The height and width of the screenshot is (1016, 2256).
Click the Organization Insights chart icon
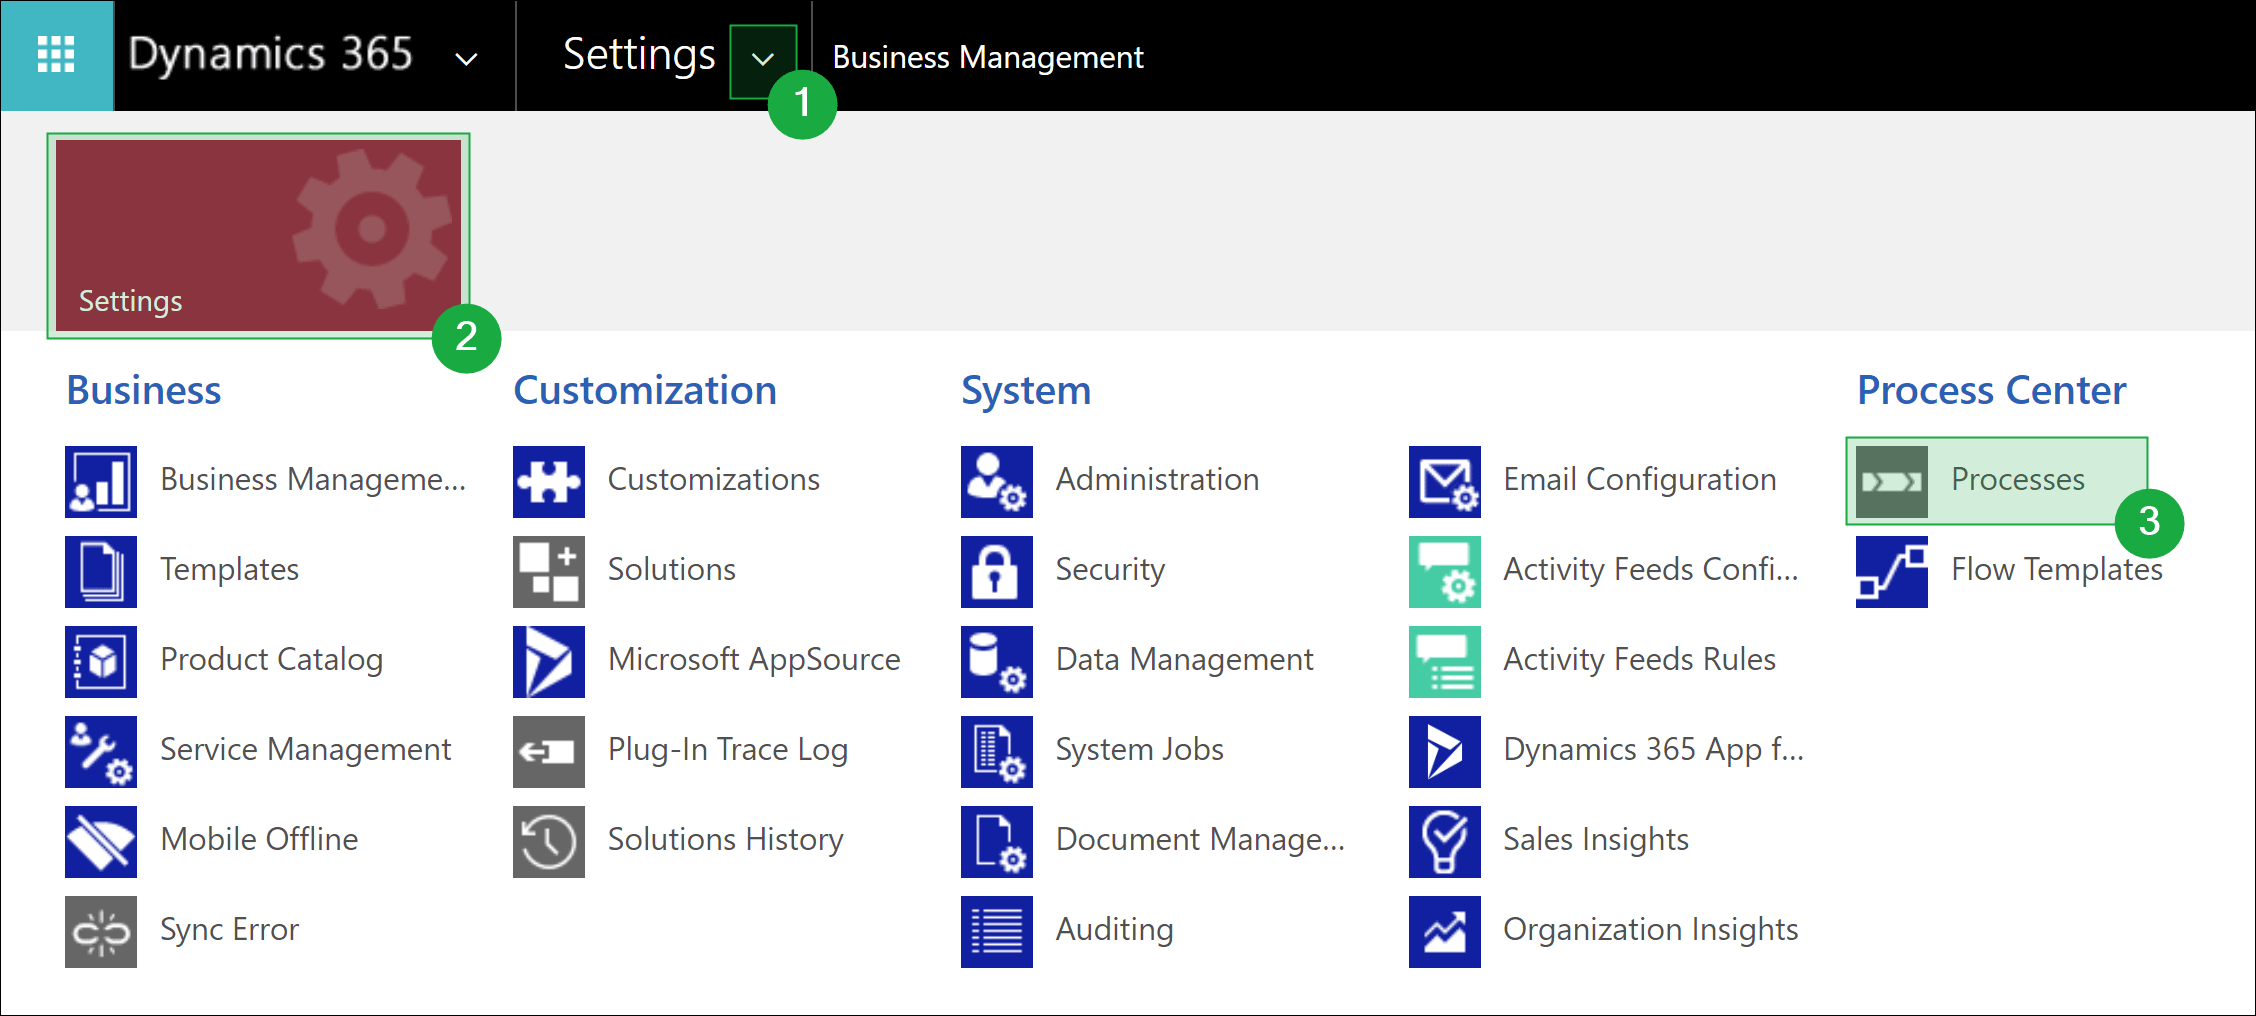click(x=1445, y=932)
